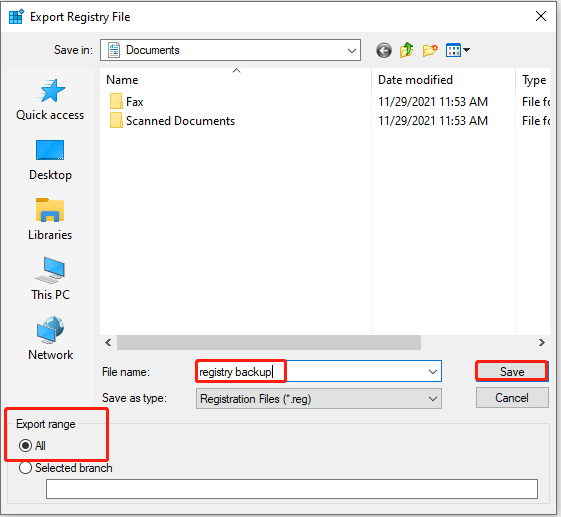Screen dimensions: 561x517
Task: Open the Save as type dropdown
Action: tap(318, 399)
